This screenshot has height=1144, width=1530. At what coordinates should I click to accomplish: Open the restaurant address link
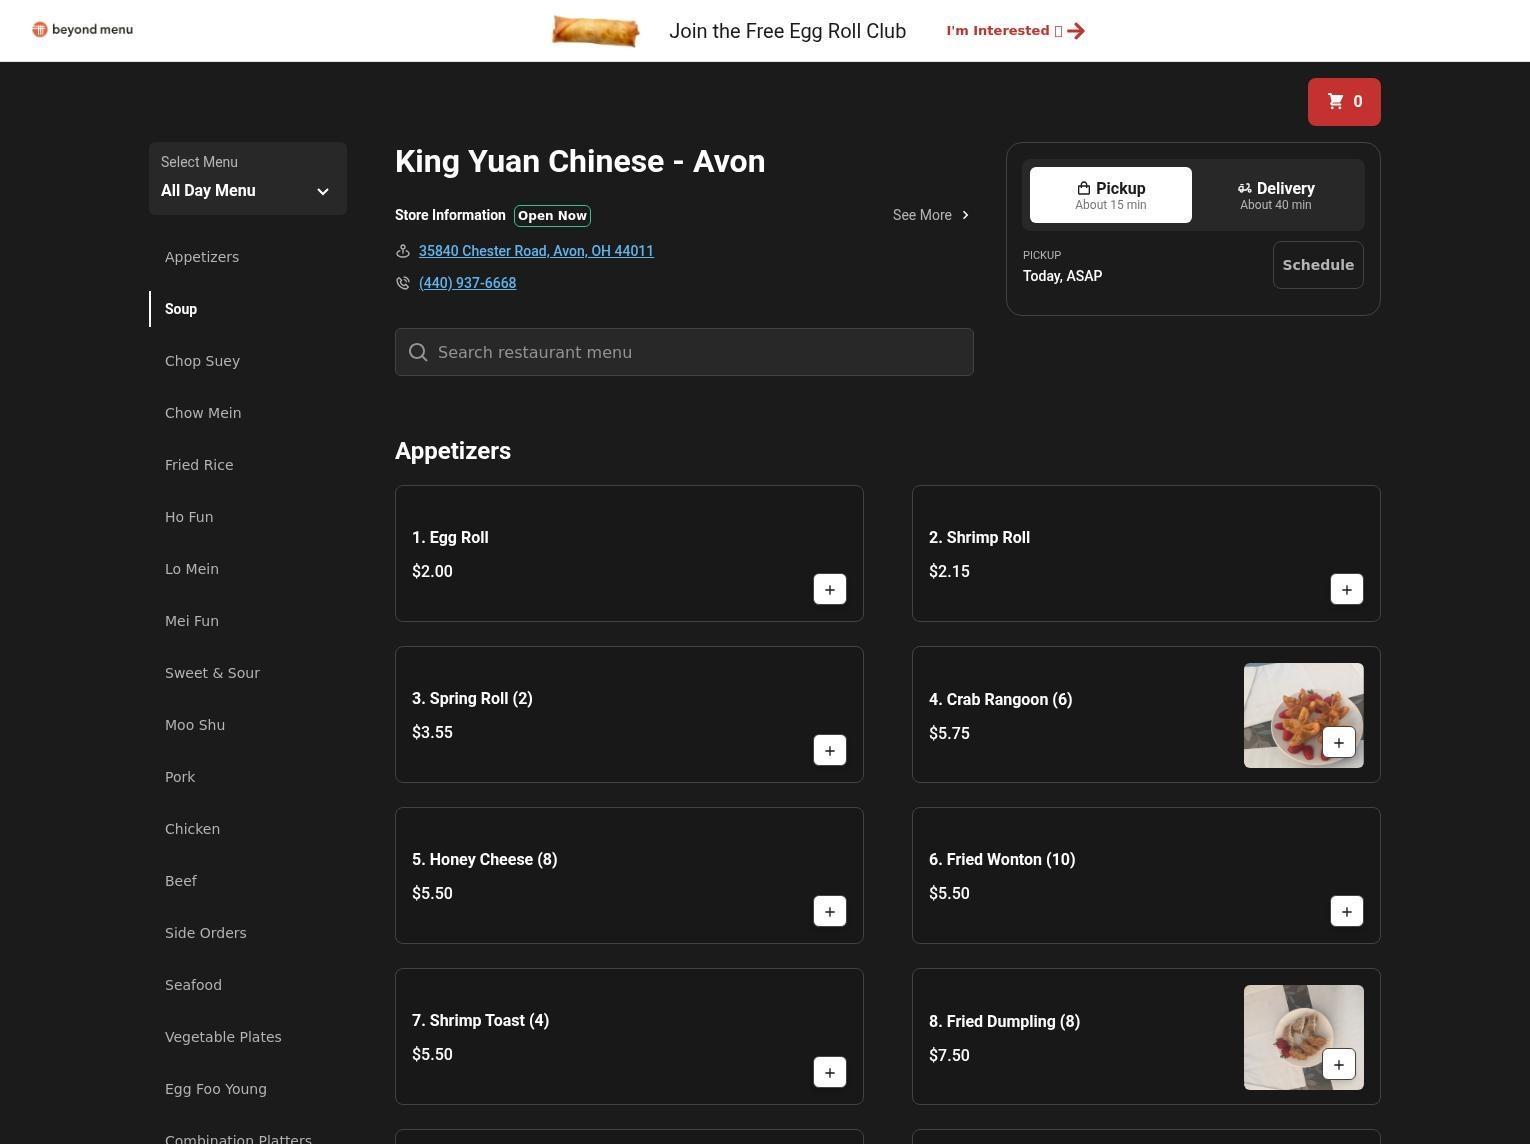[536, 251]
